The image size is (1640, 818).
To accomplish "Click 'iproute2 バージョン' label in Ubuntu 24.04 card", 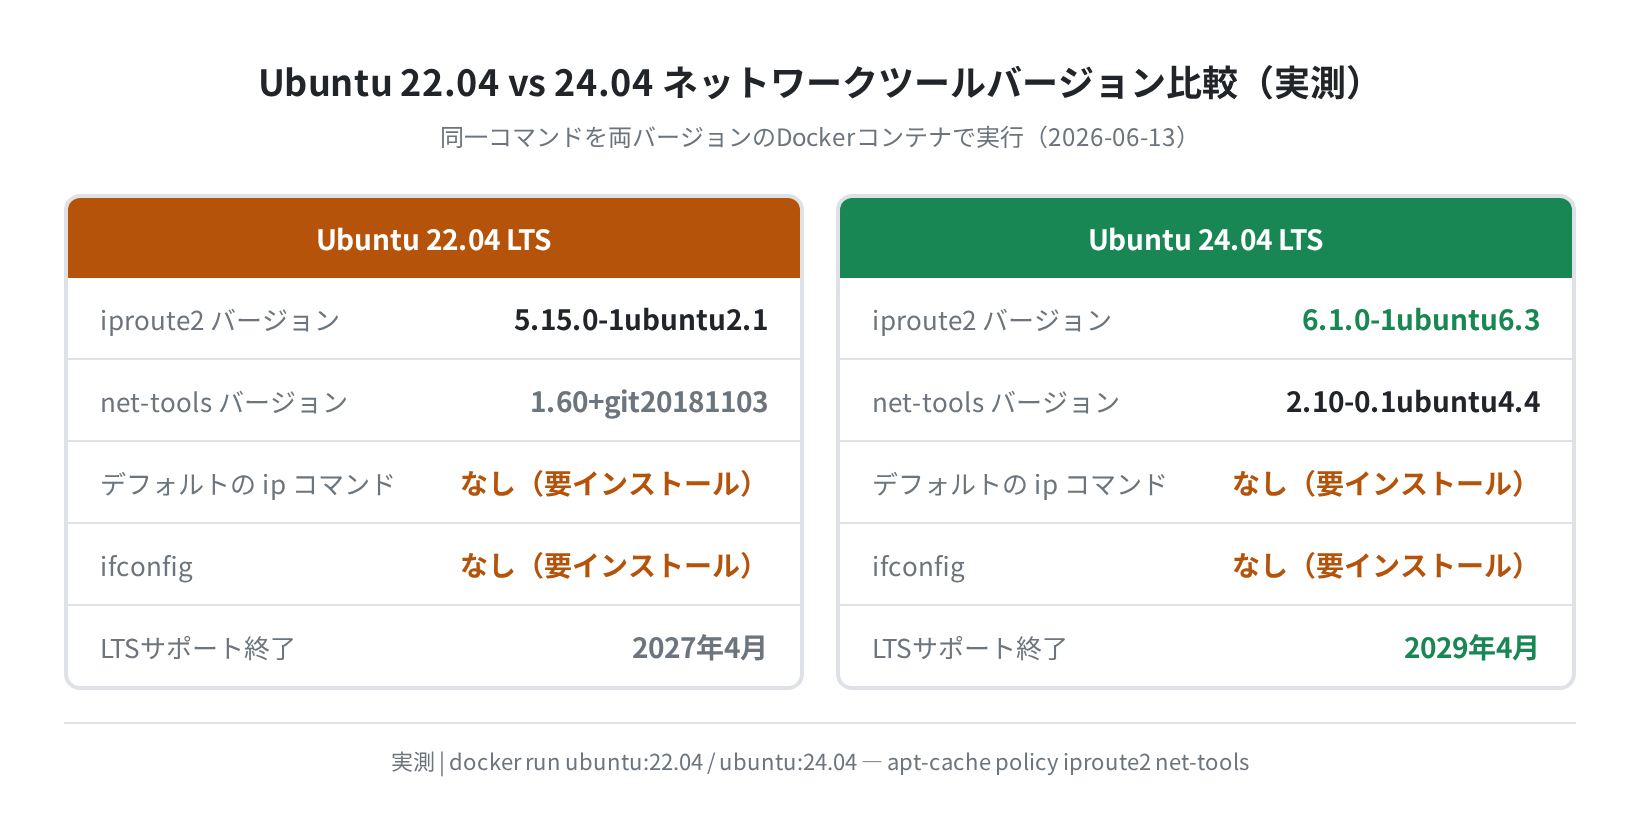I will click(992, 321).
